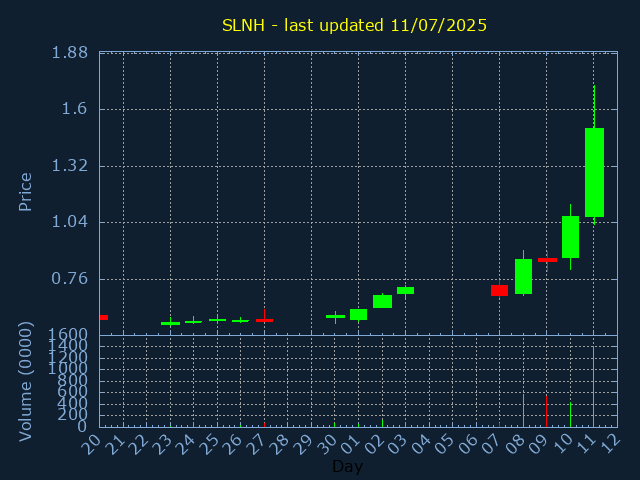Click day label 25 on x-axis

click(x=208, y=444)
